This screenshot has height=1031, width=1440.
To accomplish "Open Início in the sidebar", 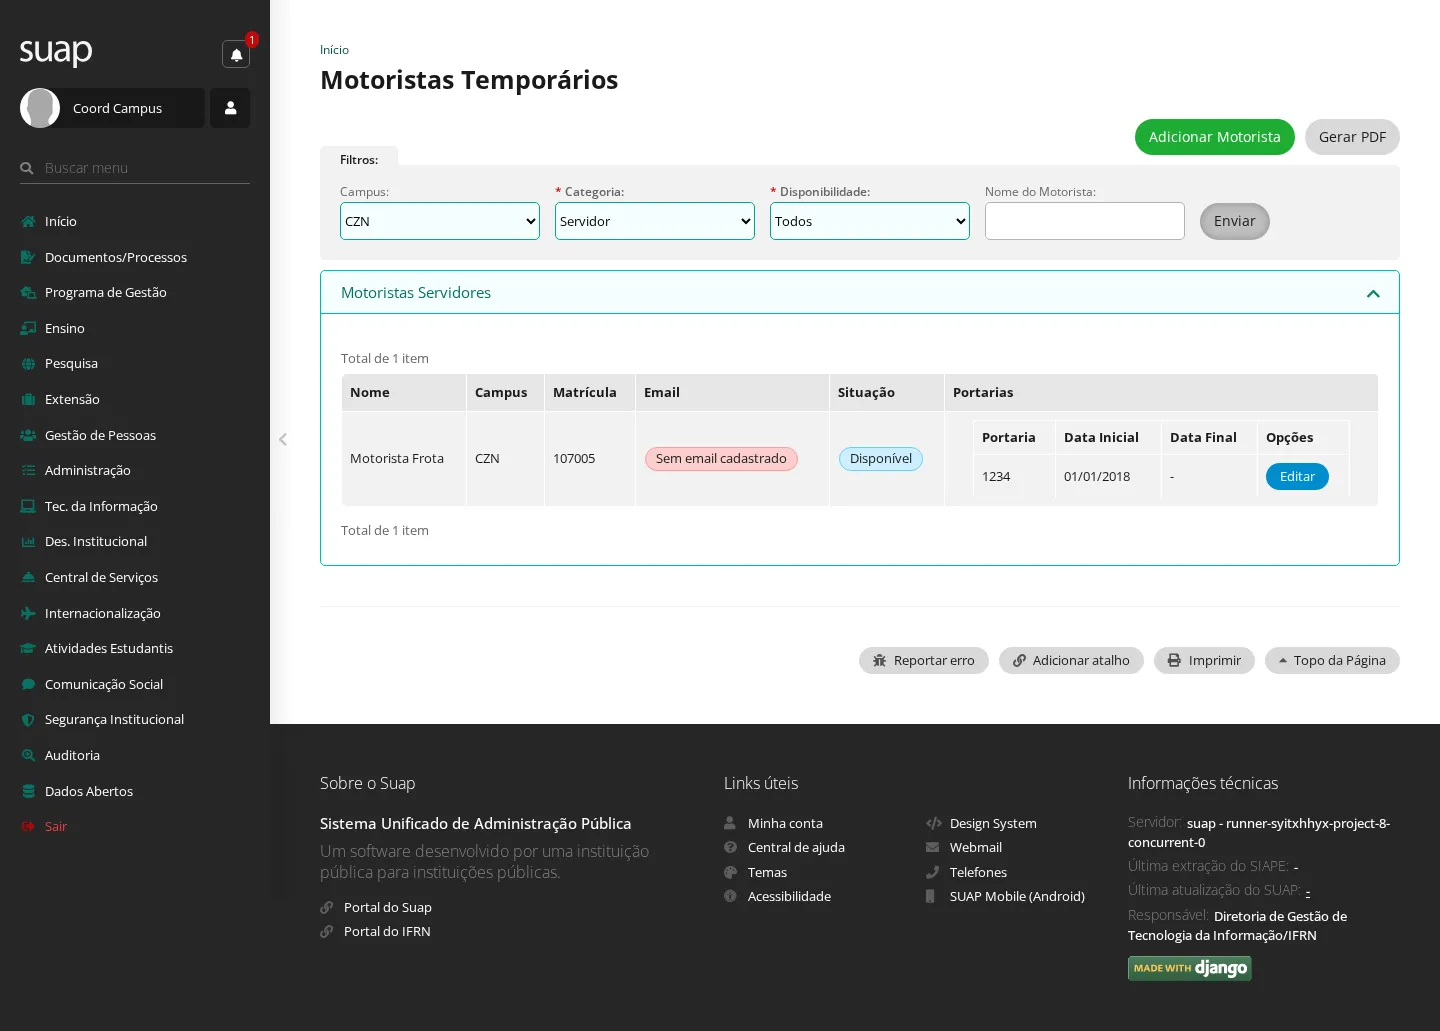I will click(60, 221).
